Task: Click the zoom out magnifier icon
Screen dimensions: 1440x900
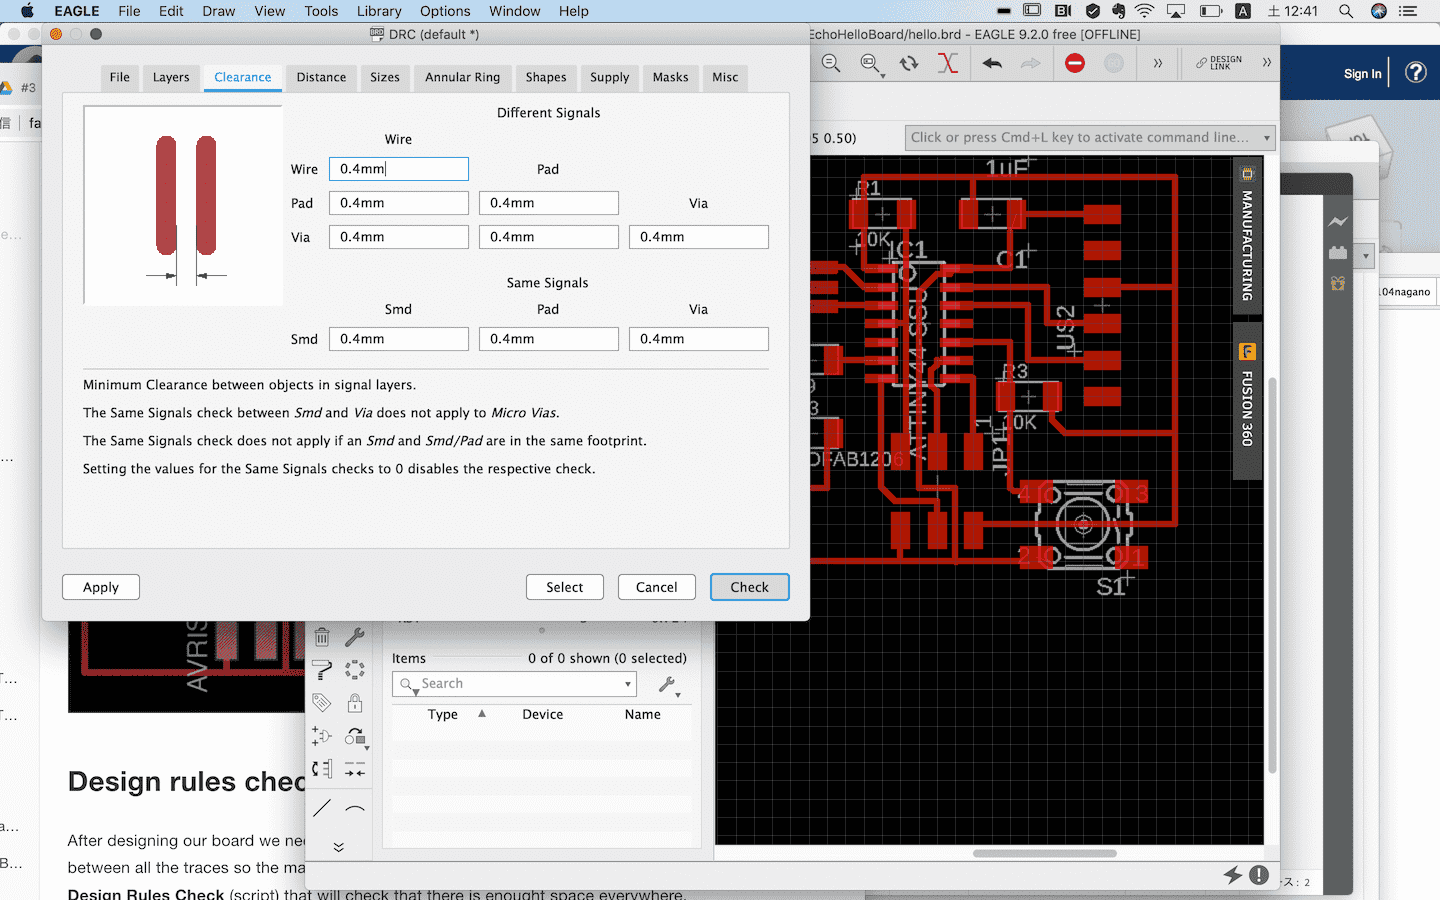Action: tap(831, 64)
